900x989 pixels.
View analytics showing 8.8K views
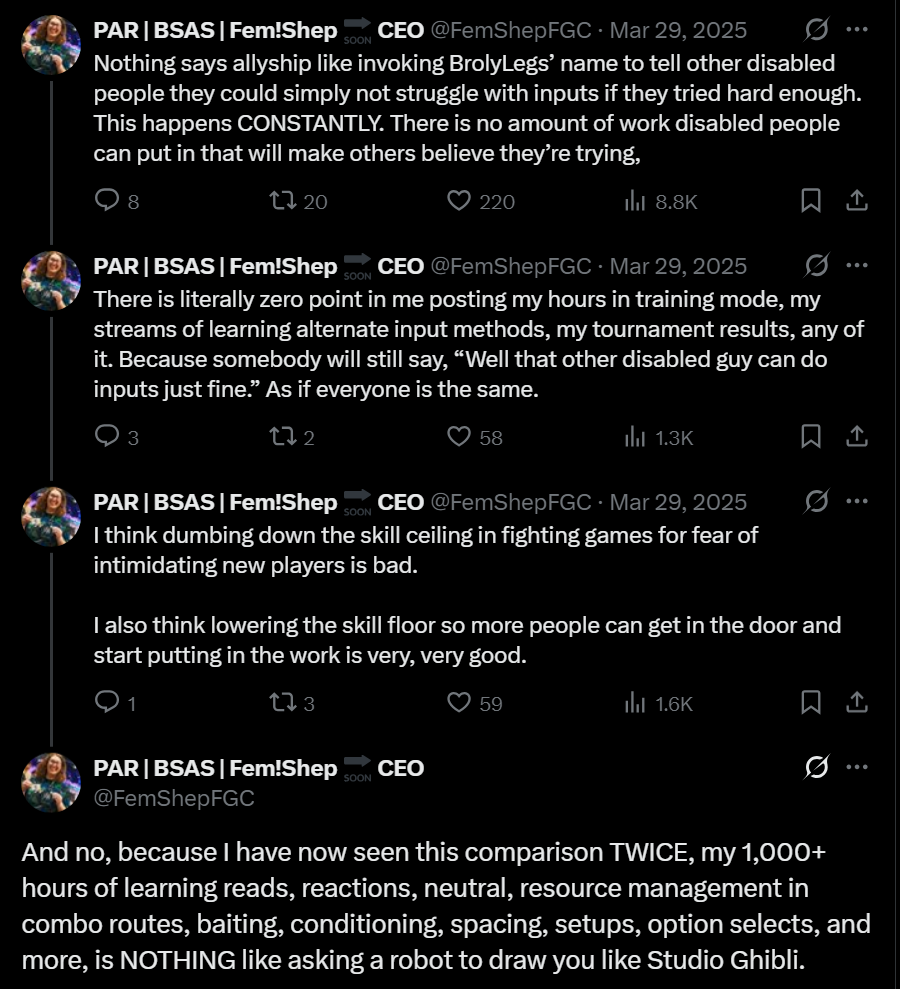pos(635,201)
